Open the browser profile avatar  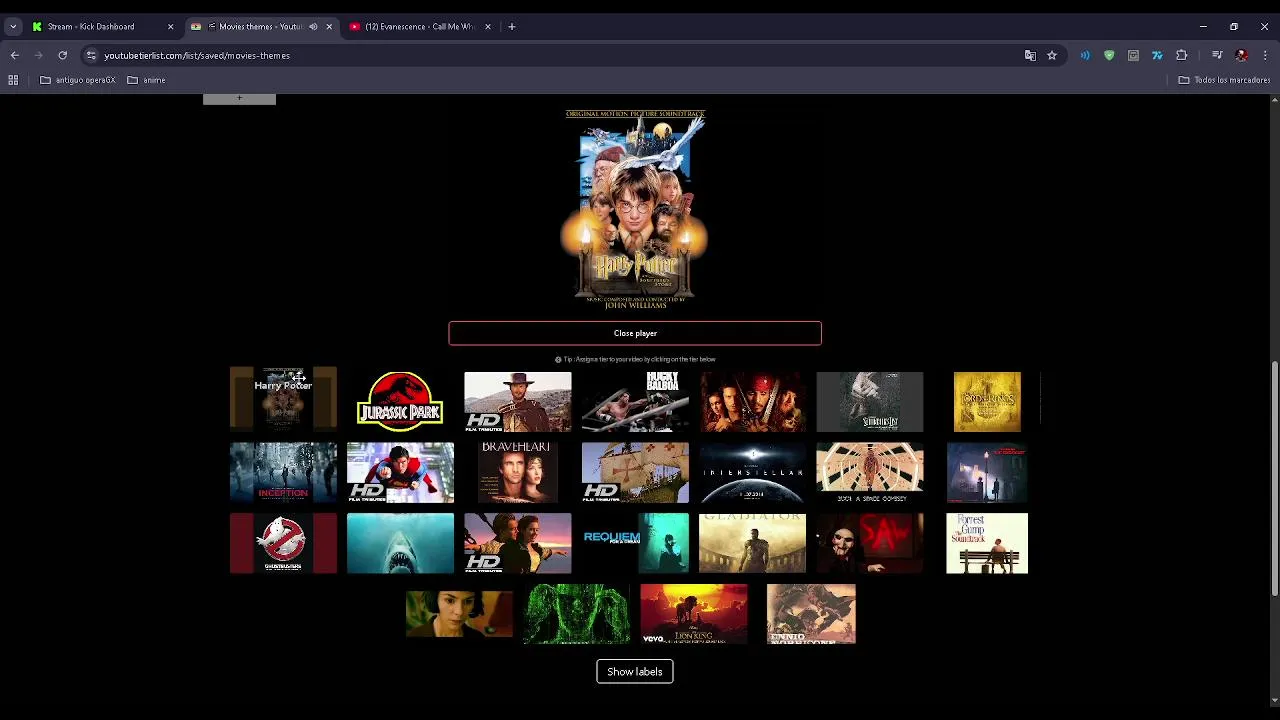click(1241, 56)
